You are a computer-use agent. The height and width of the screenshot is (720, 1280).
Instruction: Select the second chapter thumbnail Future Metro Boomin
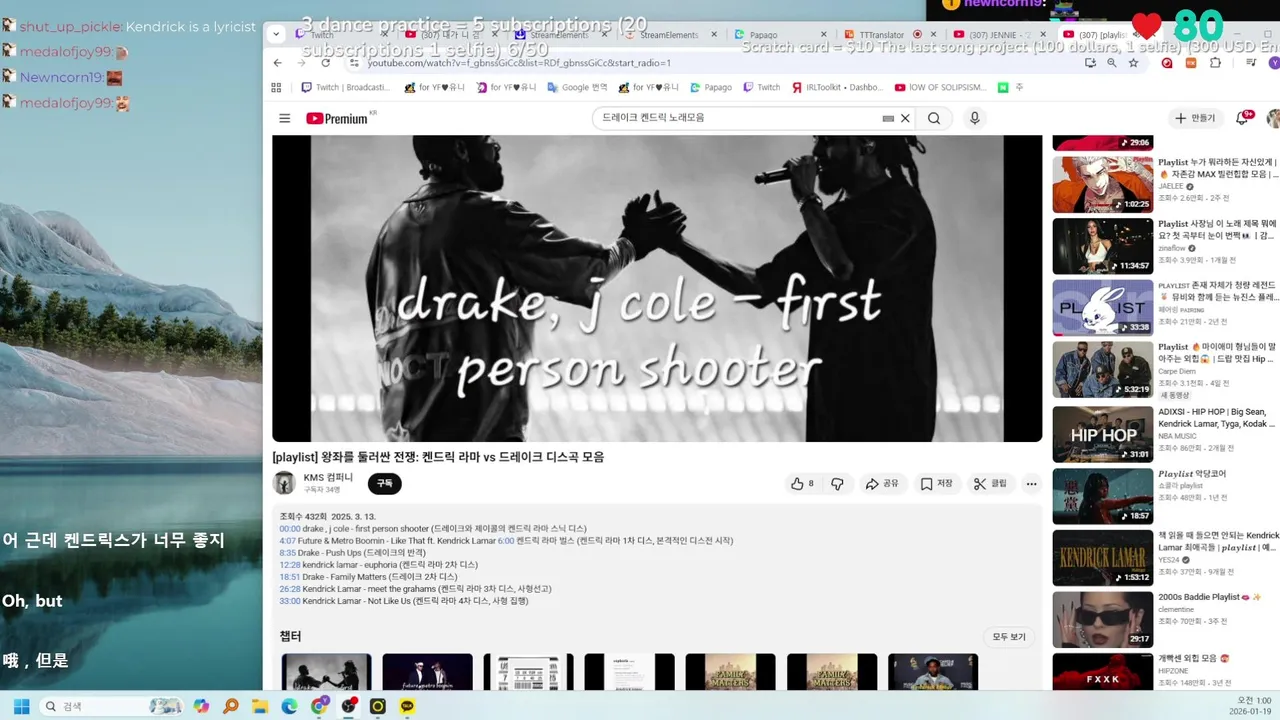click(x=427, y=672)
